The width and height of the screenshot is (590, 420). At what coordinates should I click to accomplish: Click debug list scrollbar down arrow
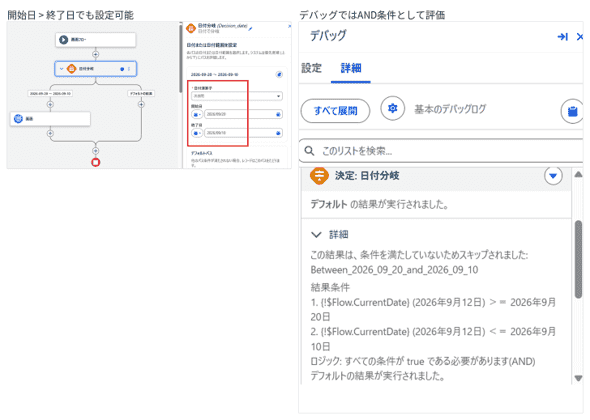(578, 378)
